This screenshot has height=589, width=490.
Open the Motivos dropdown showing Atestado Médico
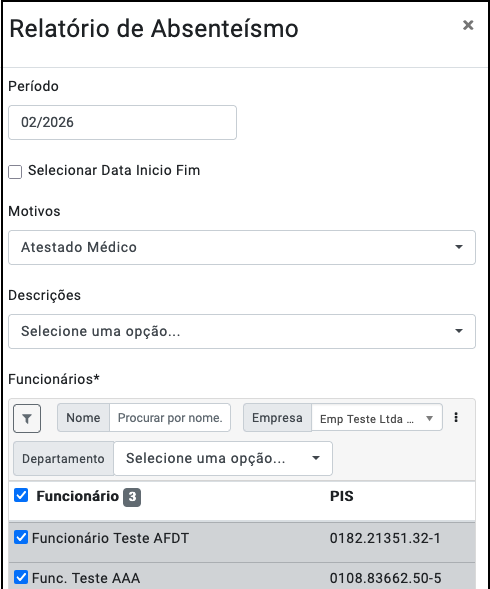click(242, 248)
